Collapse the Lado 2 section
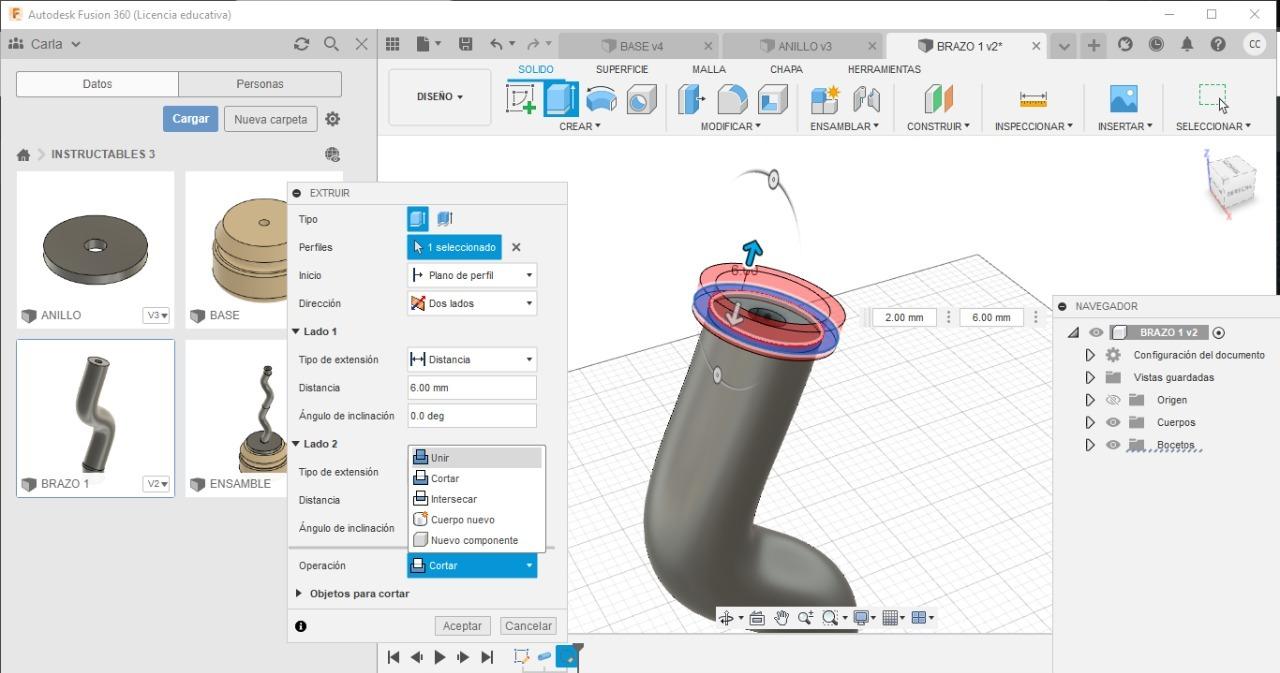 [296, 443]
